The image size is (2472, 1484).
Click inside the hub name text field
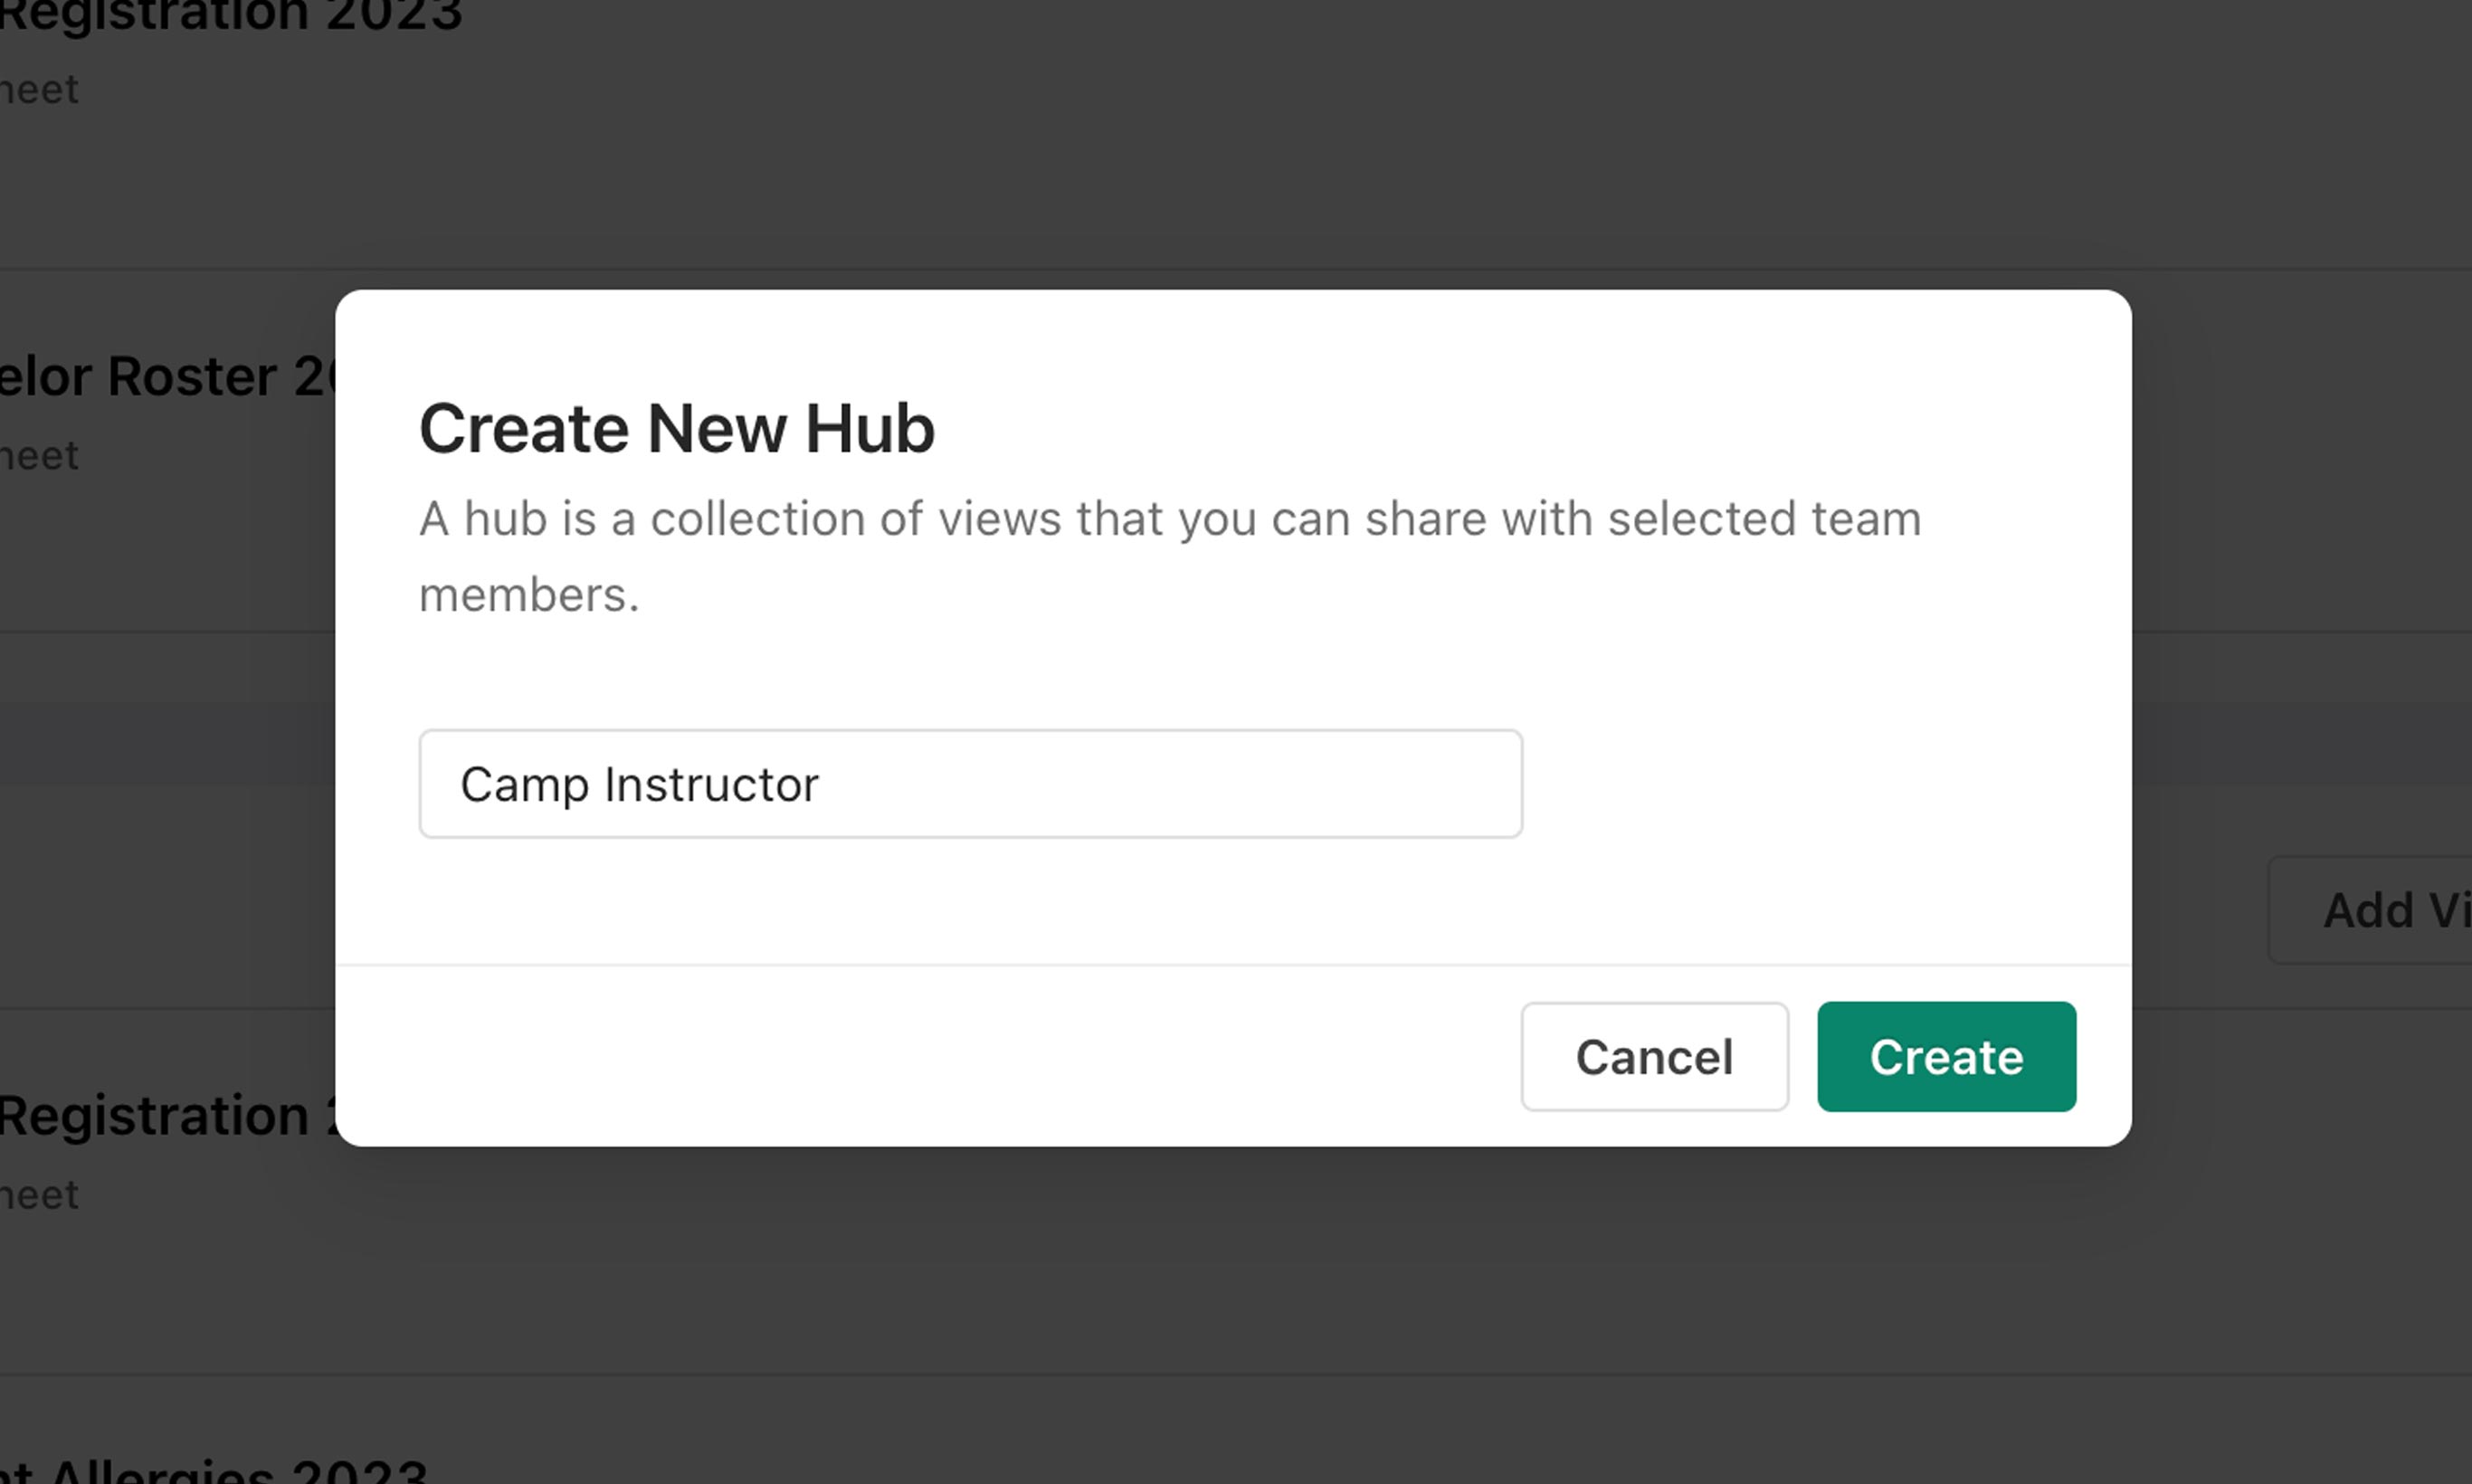970,784
